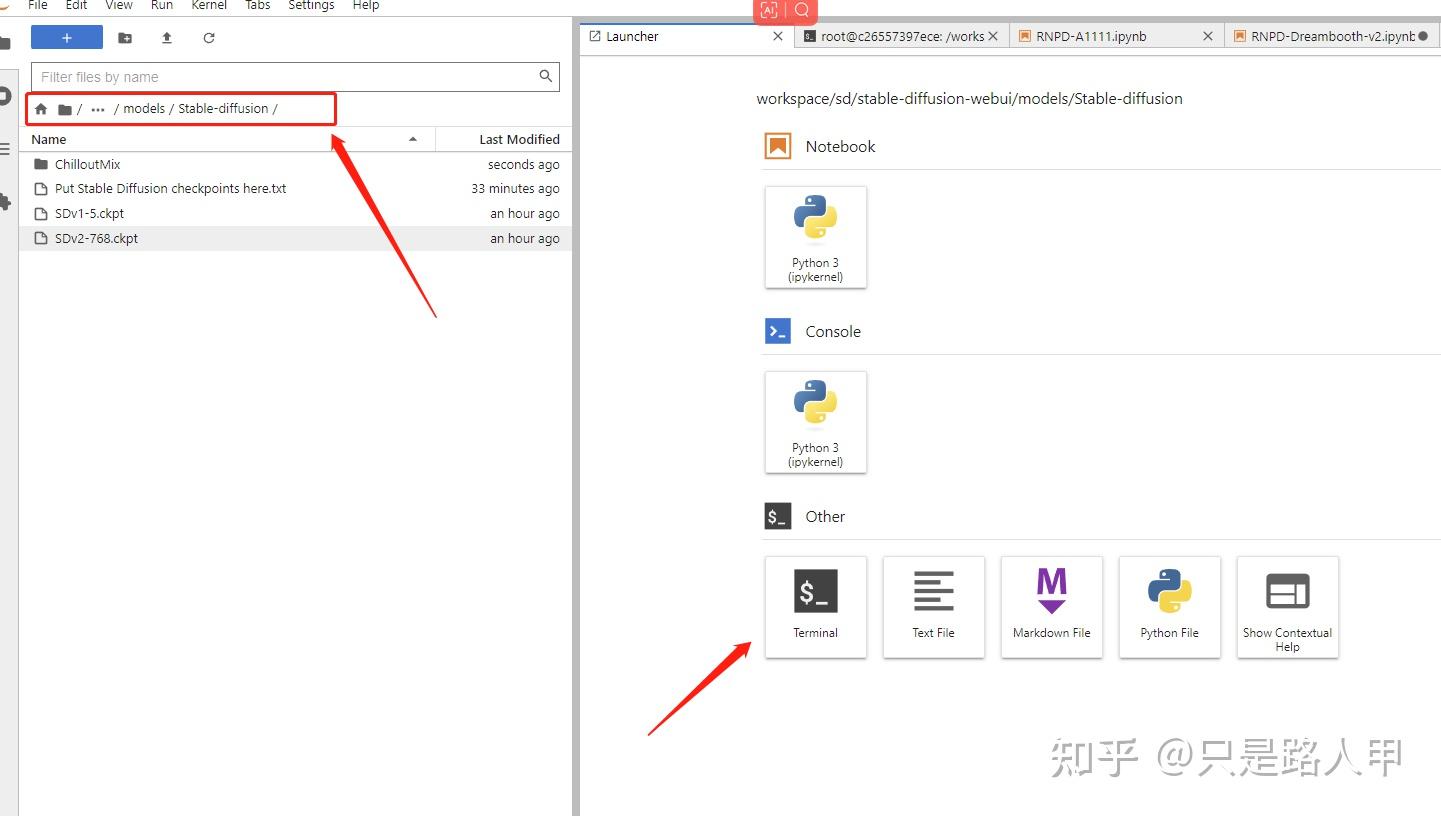
Task: Create a new Markdown File
Action: tap(1052, 607)
